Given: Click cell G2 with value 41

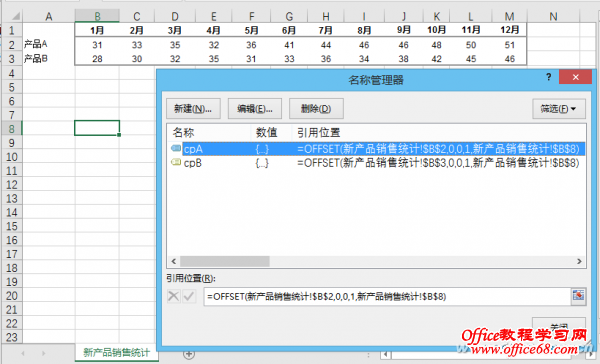Looking at the screenshot, I should (x=289, y=45).
